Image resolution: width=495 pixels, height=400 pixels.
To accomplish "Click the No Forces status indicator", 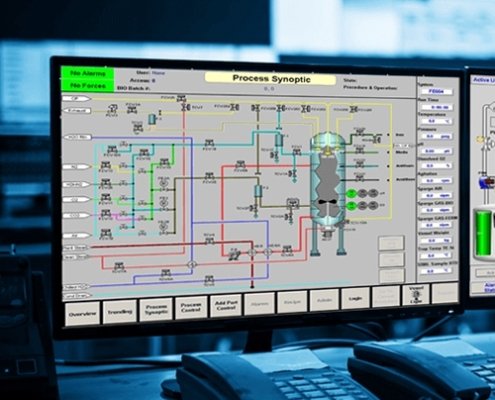I will [x=88, y=86].
